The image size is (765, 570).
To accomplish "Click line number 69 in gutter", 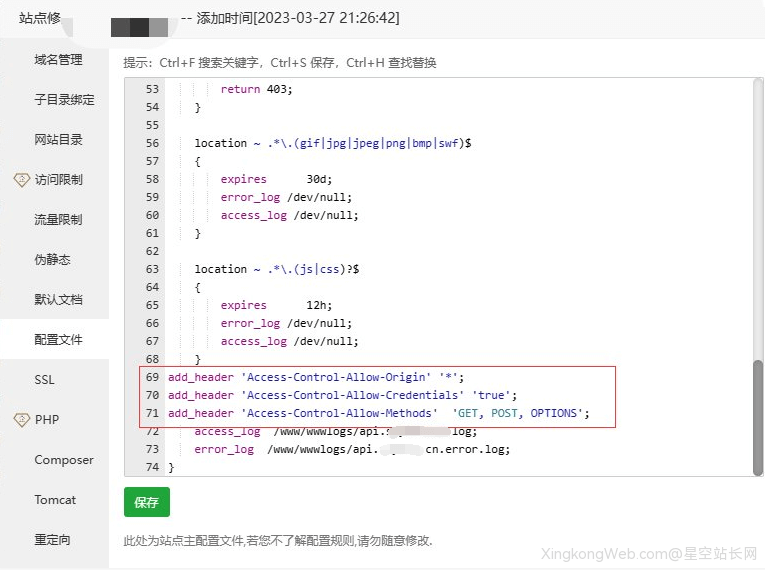I will [152, 377].
